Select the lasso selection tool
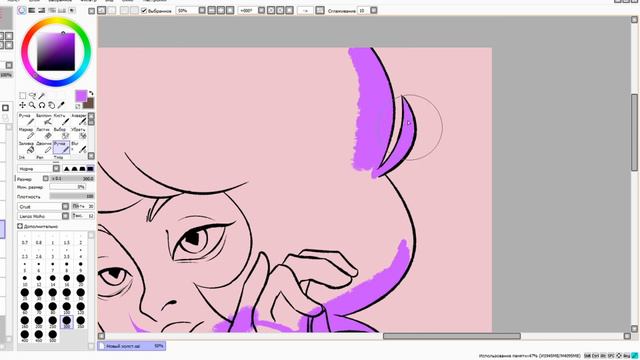 pyautogui.click(x=32, y=96)
